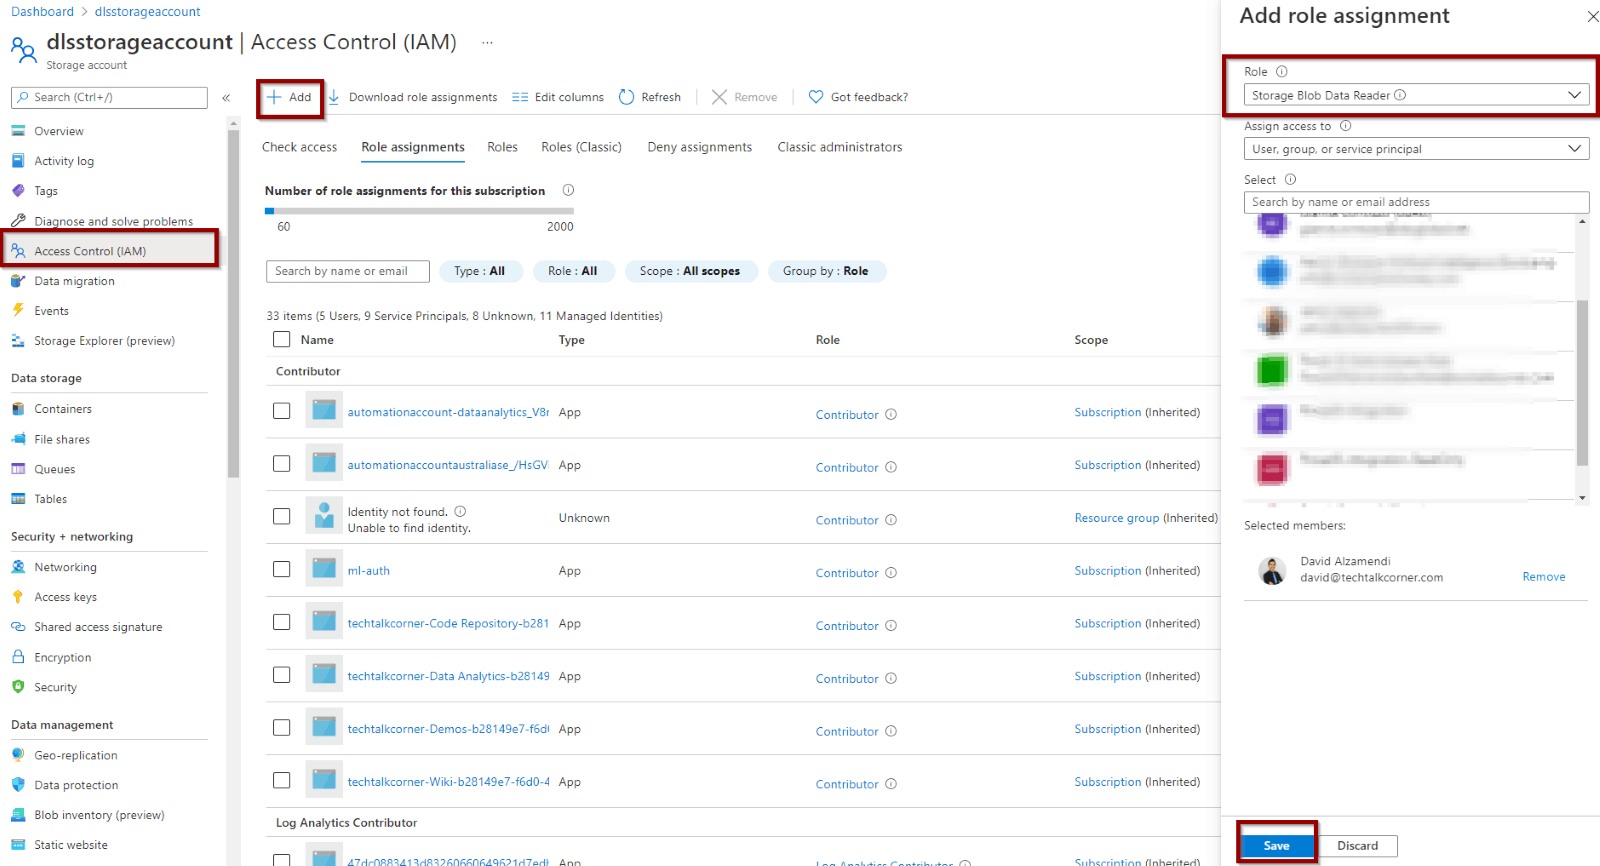1600x866 pixels.
Task: Click the Discard button
Action: pos(1357,846)
